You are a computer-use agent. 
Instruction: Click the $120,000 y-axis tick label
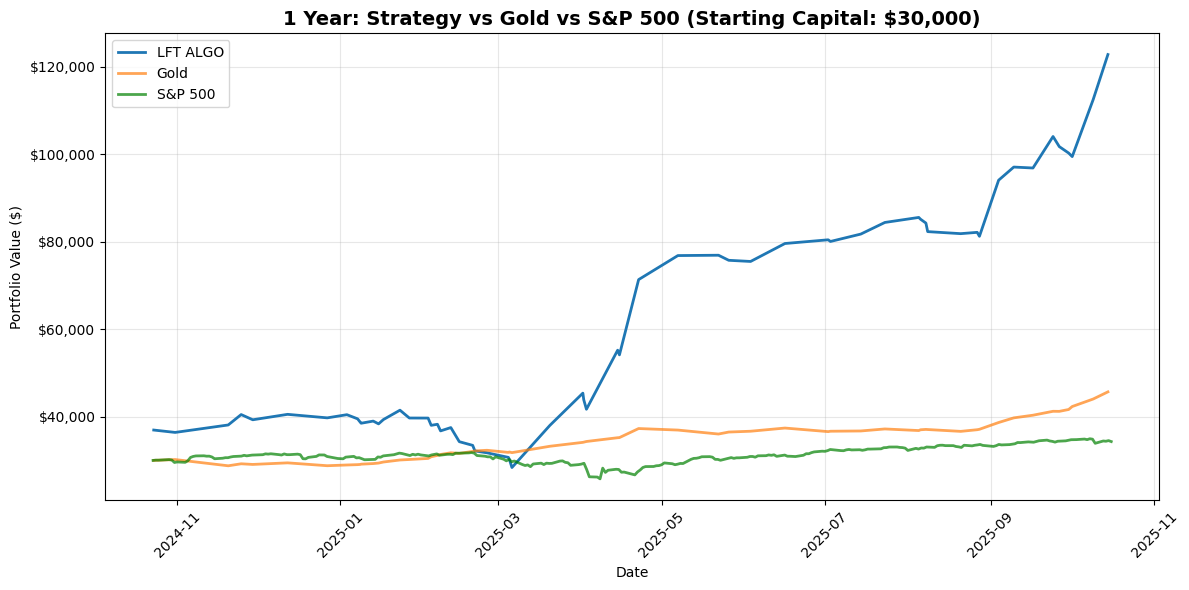[62, 67]
